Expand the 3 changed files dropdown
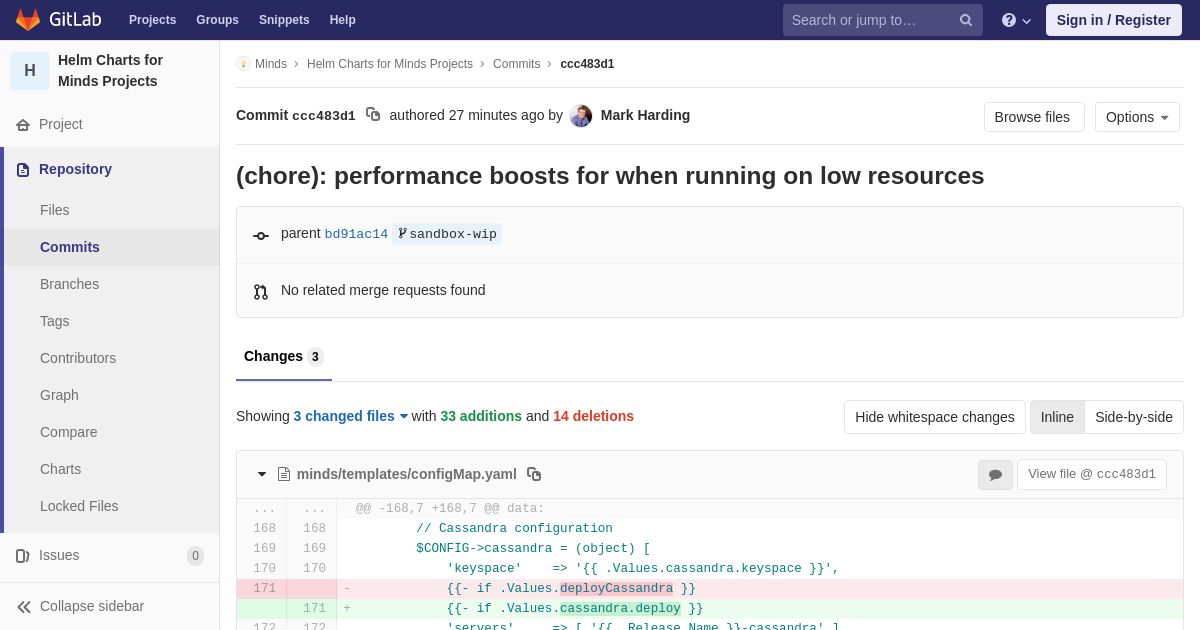 pos(351,416)
